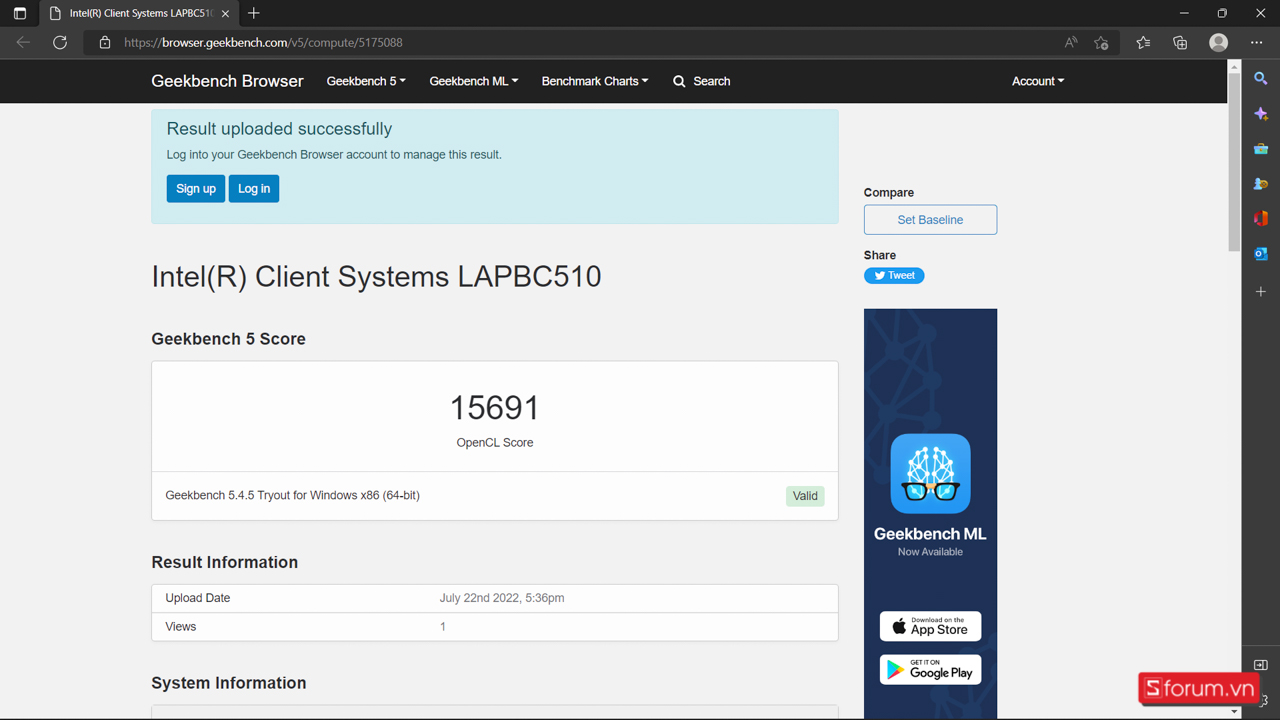Click scrollbar up arrow
Screen dimensions: 1280x720
(1234, 66)
